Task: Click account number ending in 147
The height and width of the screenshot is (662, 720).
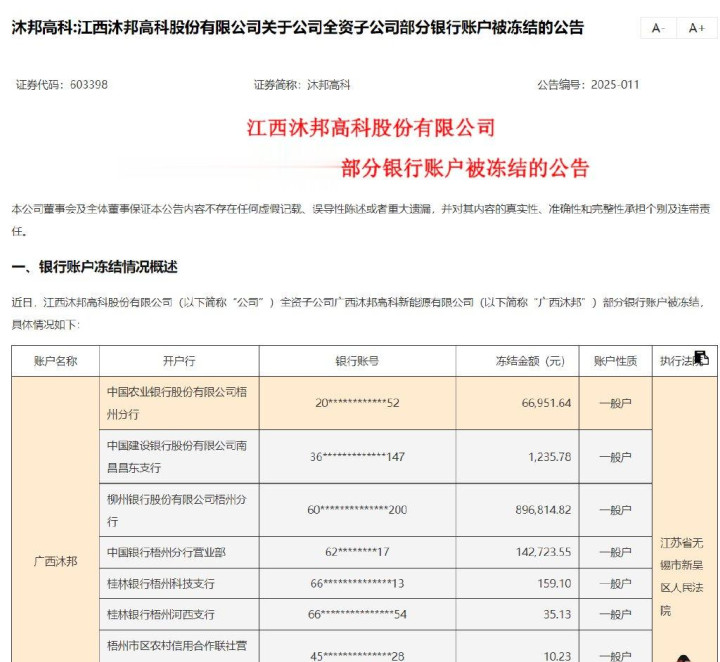Action: point(357,457)
